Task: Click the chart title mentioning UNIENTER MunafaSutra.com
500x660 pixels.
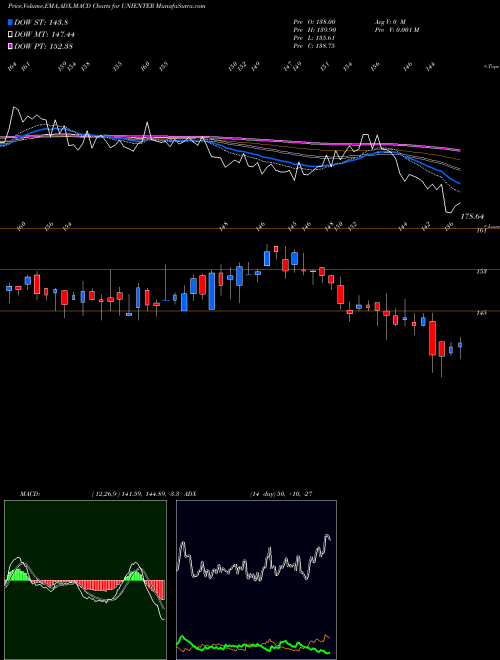Action: (x=107, y=6)
